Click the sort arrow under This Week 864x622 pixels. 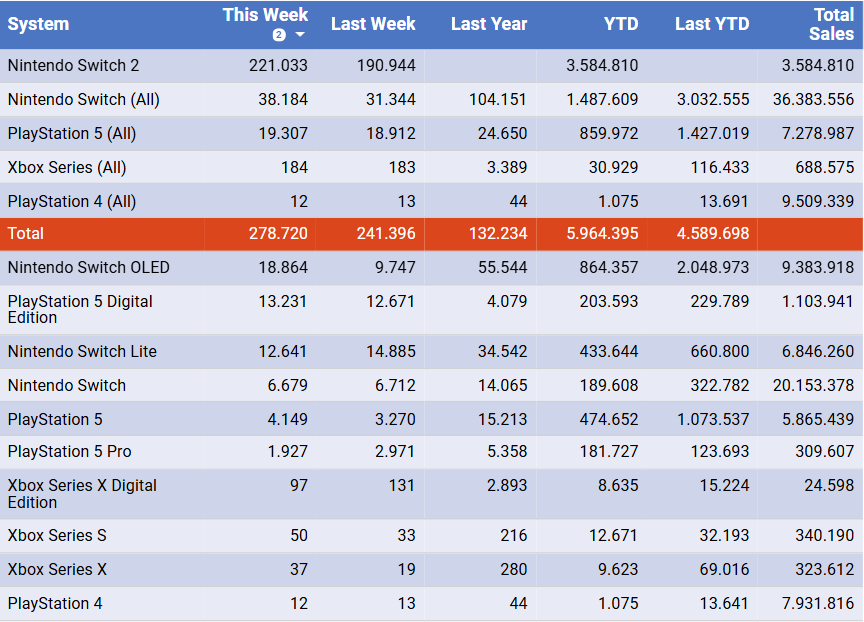pos(300,35)
